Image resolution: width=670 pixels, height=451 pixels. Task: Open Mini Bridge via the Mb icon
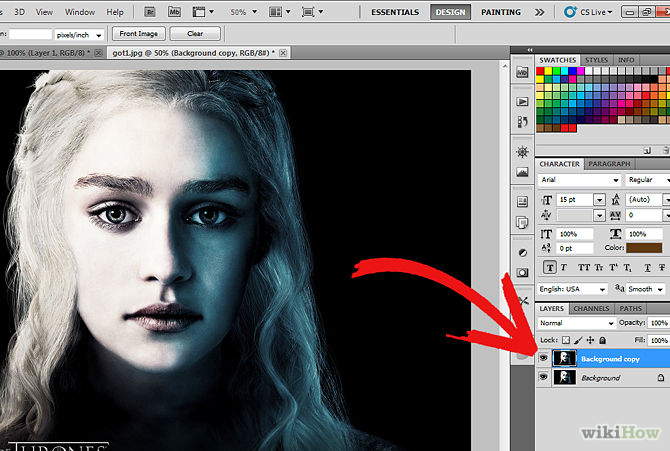click(175, 12)
